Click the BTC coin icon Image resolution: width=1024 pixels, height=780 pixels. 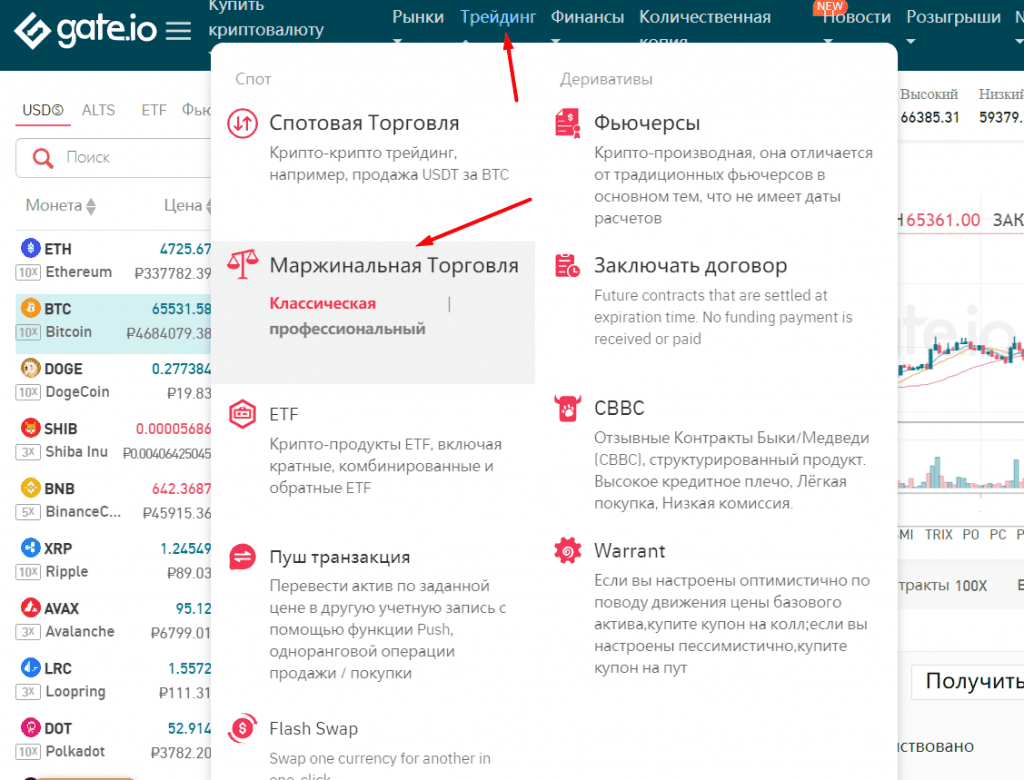(x=30, y=308)
